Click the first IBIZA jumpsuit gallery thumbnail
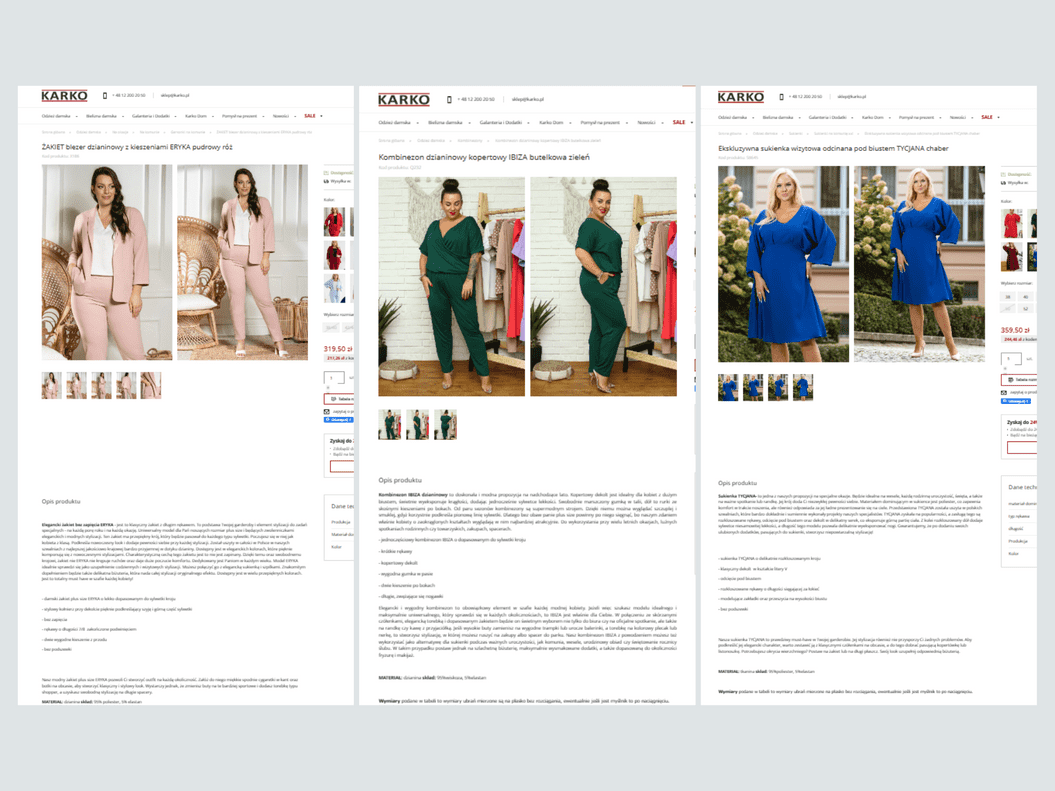Screen dimensions: 1055x791 pyautogui.click(x=390, y=424)
